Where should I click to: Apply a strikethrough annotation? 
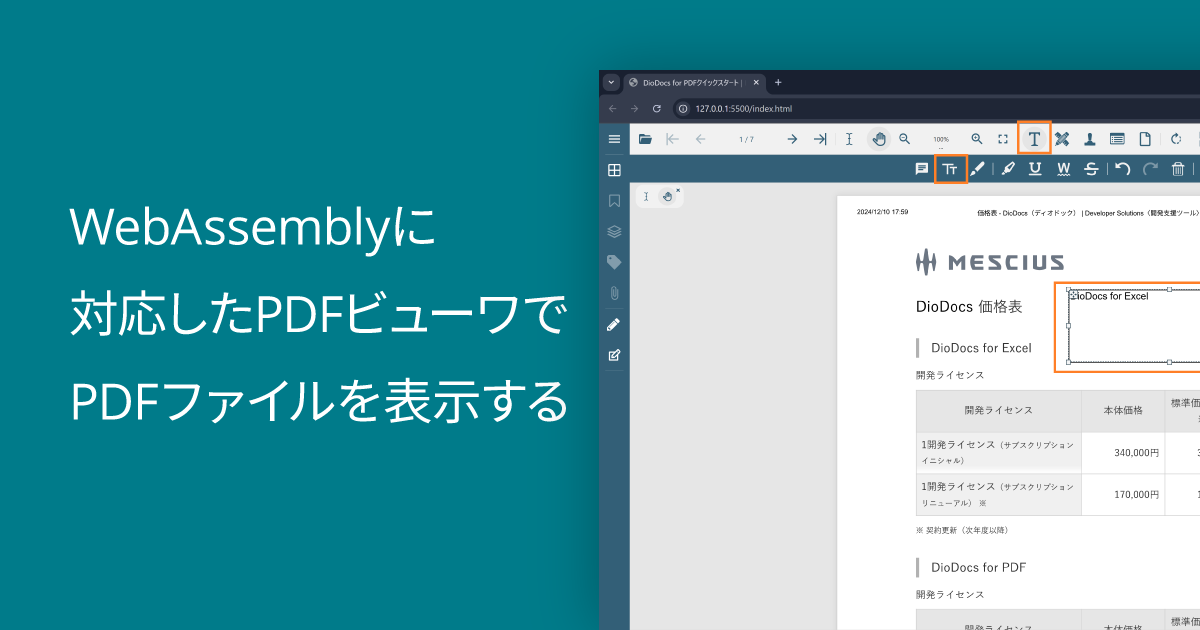(x=1091, y=169)
